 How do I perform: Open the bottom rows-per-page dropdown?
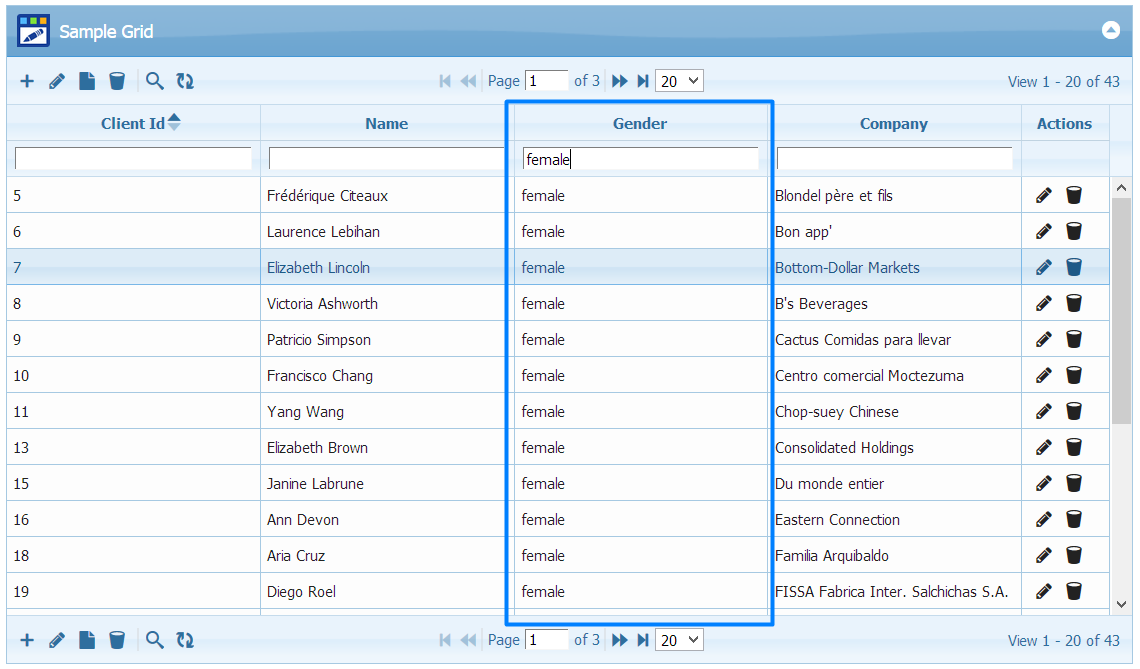[x=680, y=640]
